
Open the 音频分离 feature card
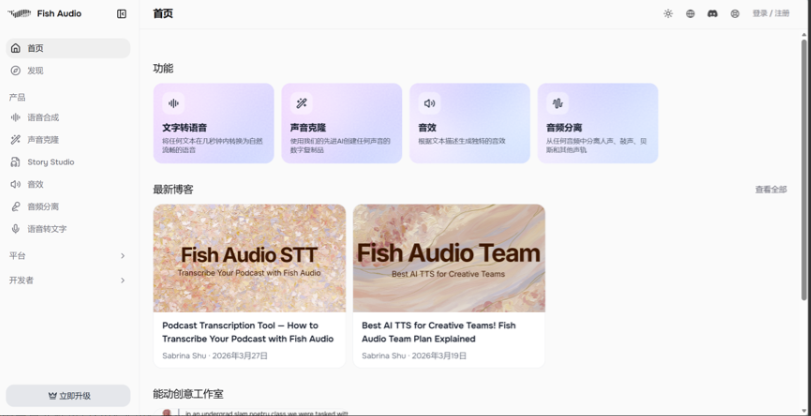tap(598, 123)
